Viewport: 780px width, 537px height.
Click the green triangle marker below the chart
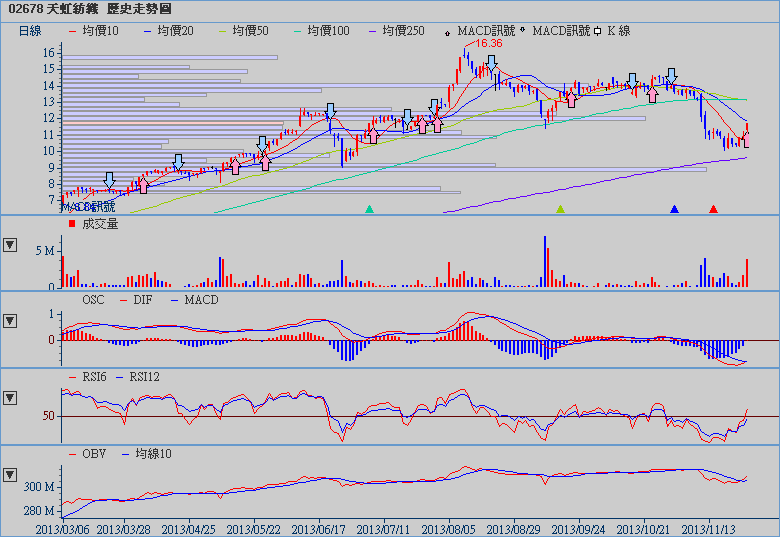(x=560, y=209)
